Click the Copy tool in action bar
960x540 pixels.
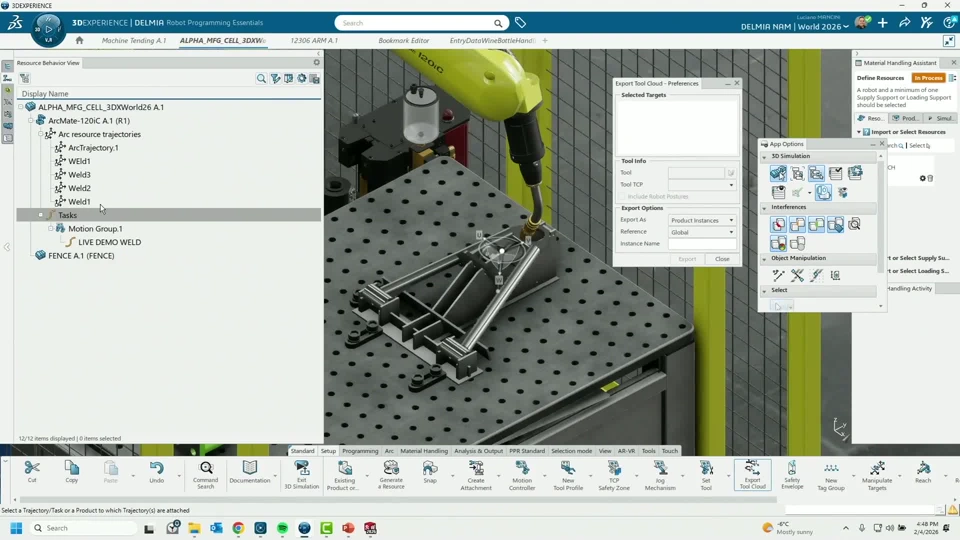tap(72, 473)
